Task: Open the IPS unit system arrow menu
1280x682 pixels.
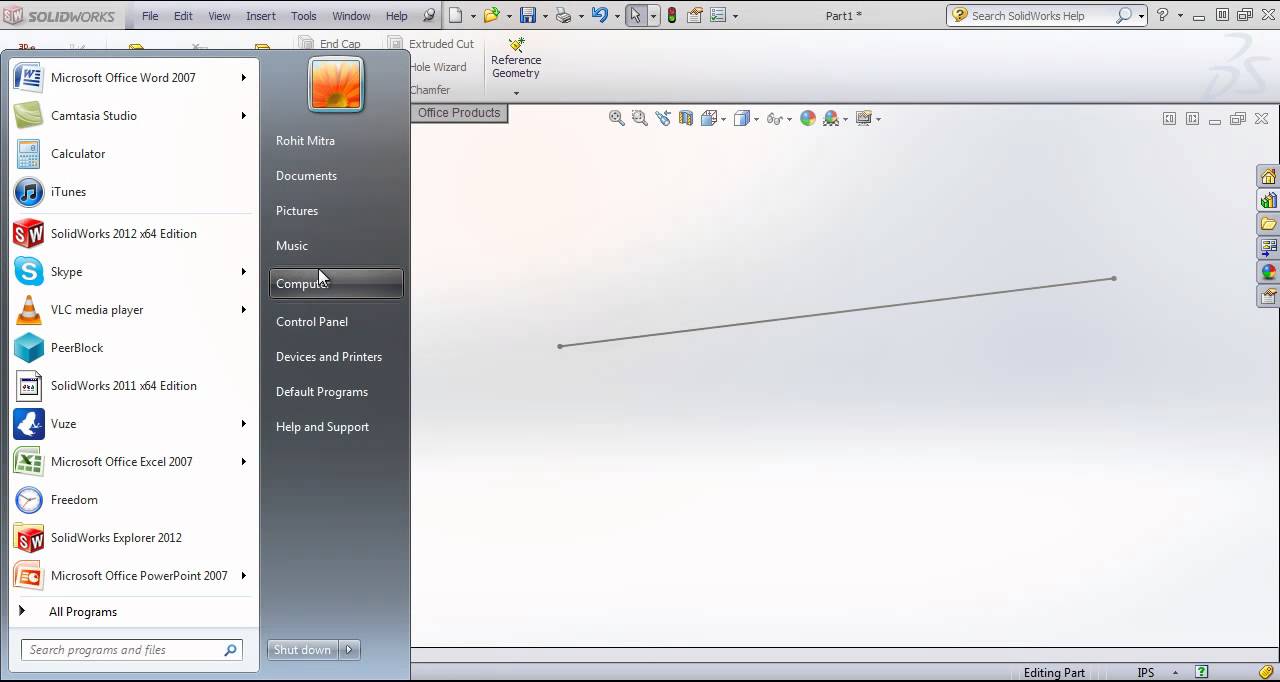Action: point(1175,673)
